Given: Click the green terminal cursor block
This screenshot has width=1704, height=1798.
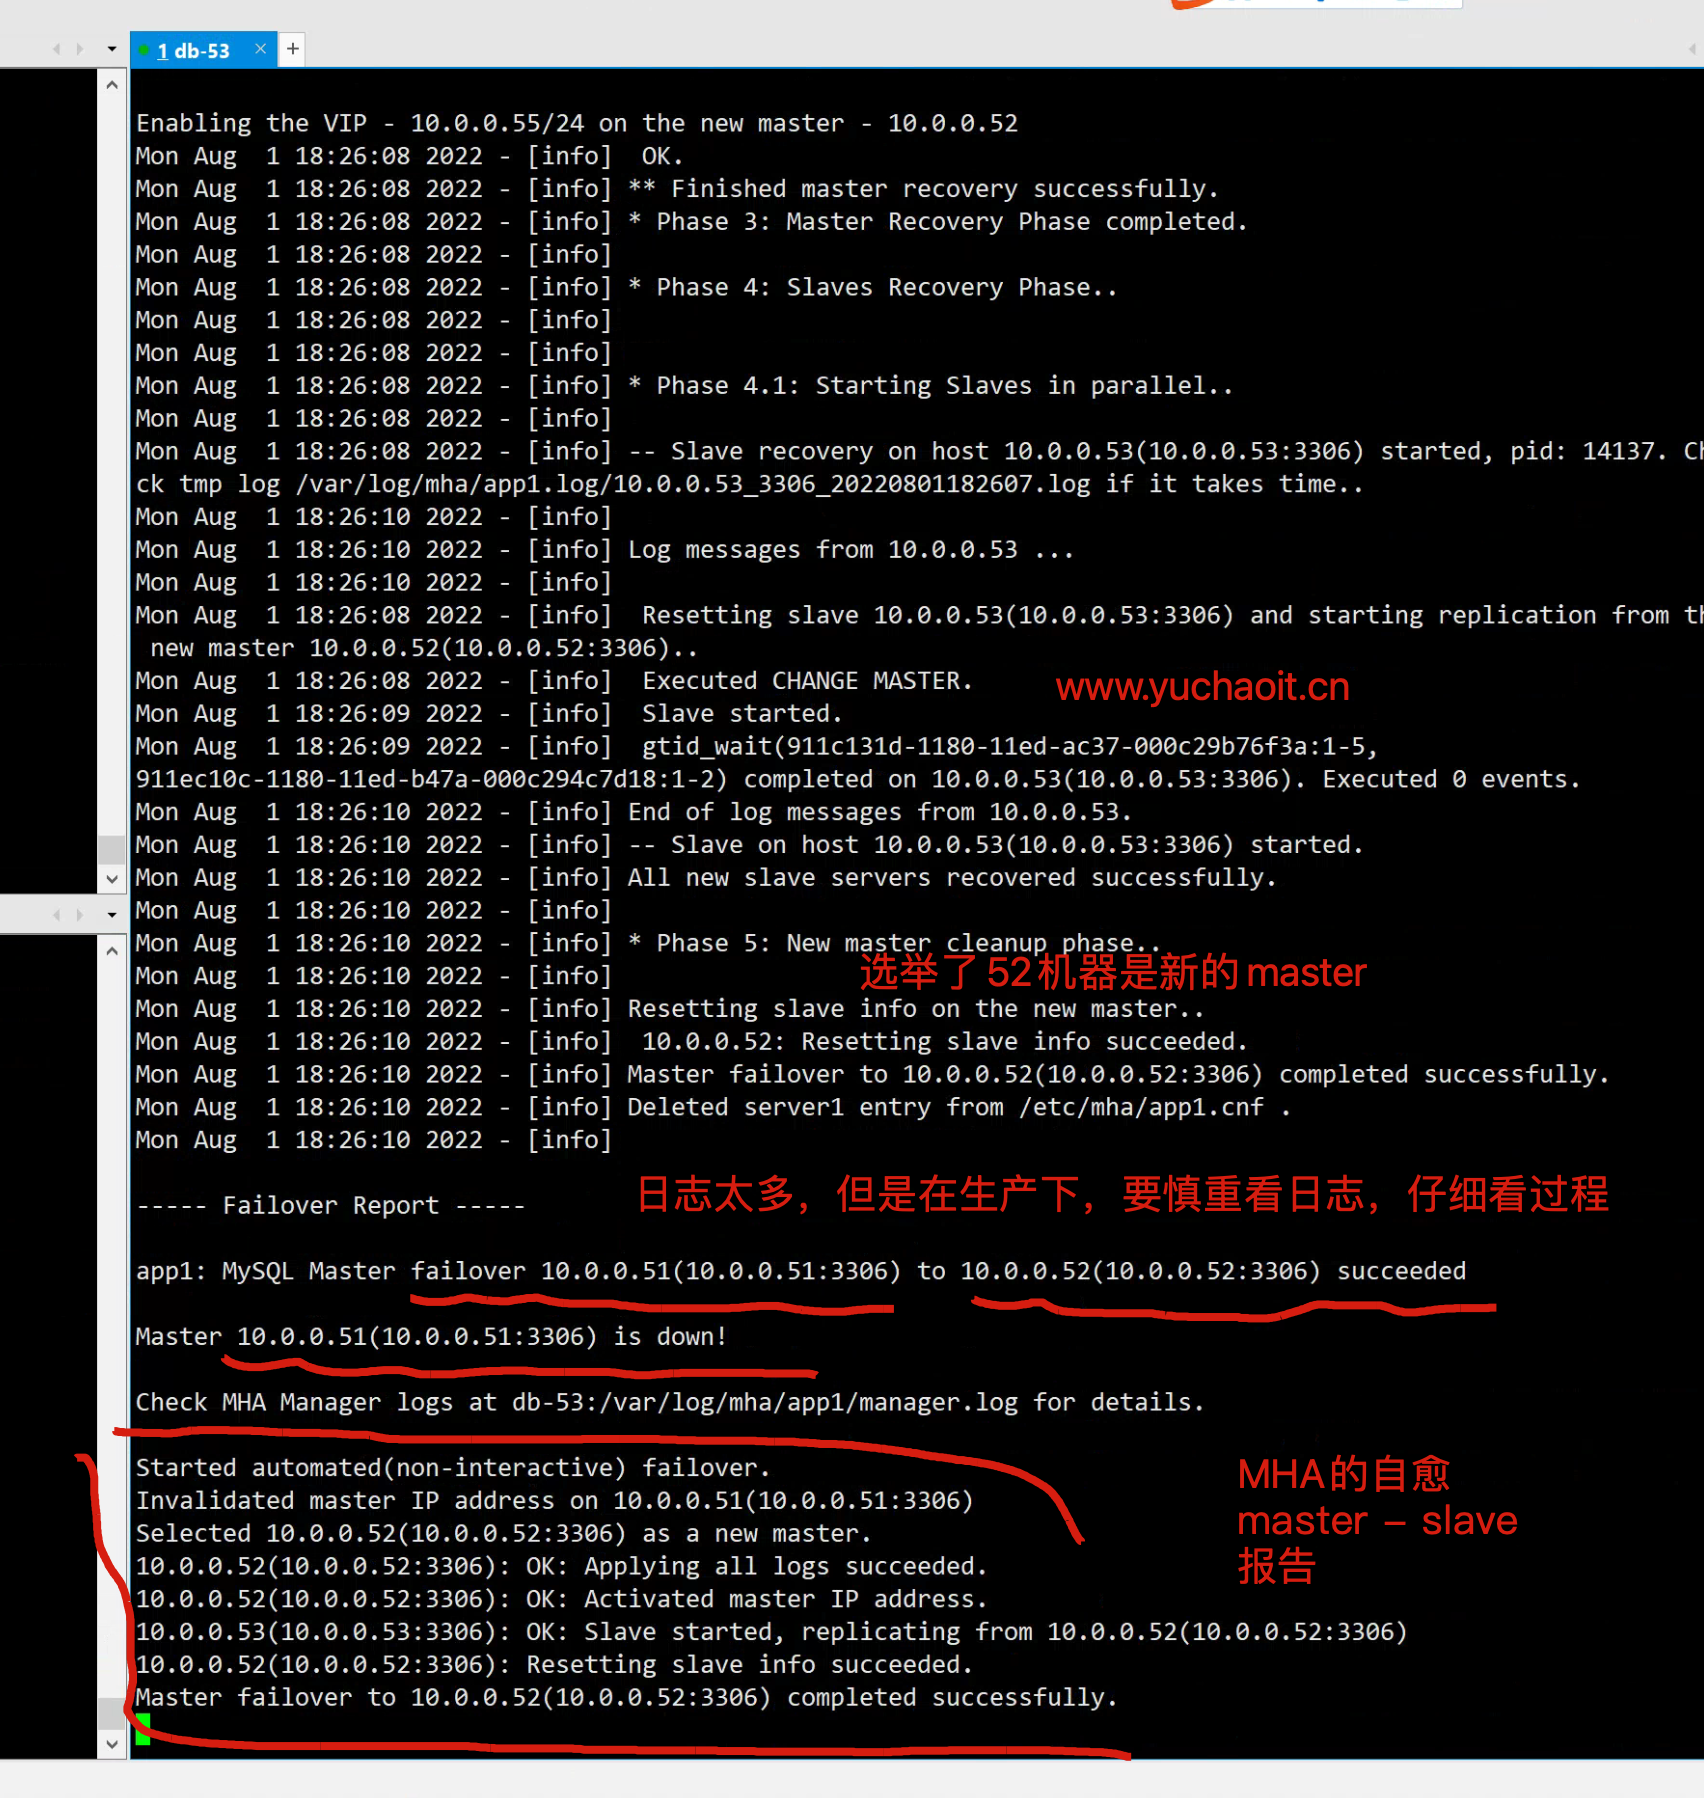Looking at the screenshot, I should (143, 1728).
